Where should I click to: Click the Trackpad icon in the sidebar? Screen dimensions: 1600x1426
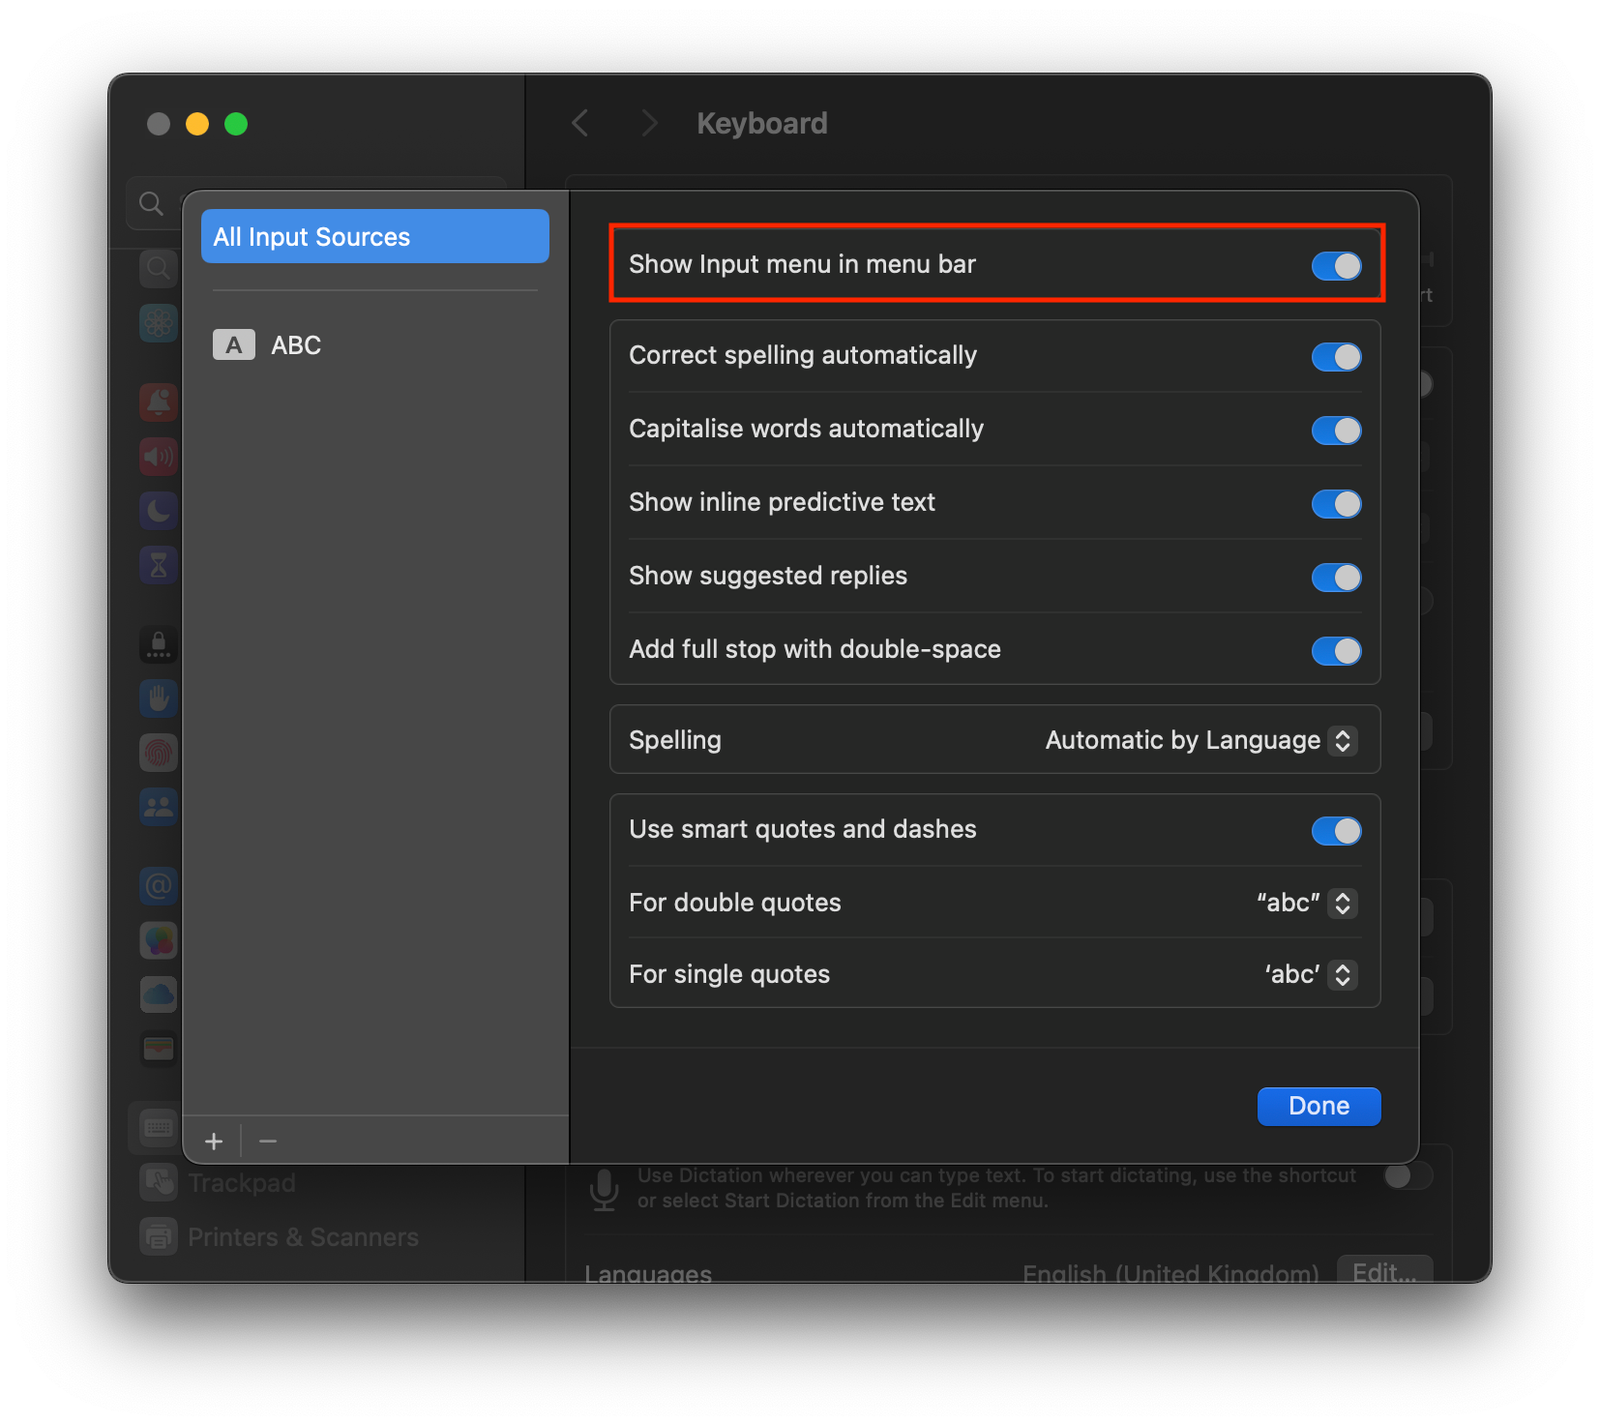tap(158, 1183)
